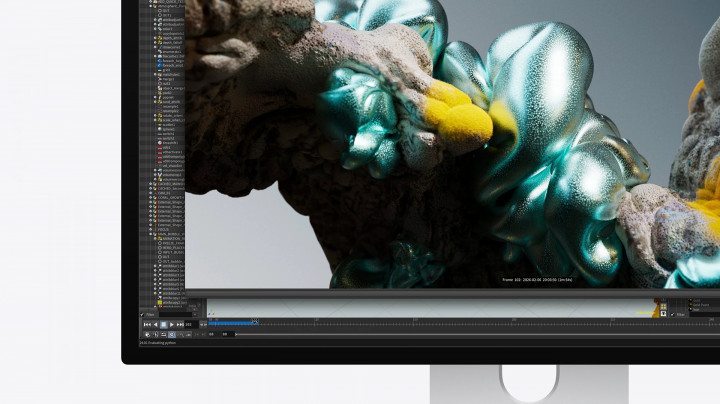Expand the sand_attrib tree node

click(x=155, y=101)
